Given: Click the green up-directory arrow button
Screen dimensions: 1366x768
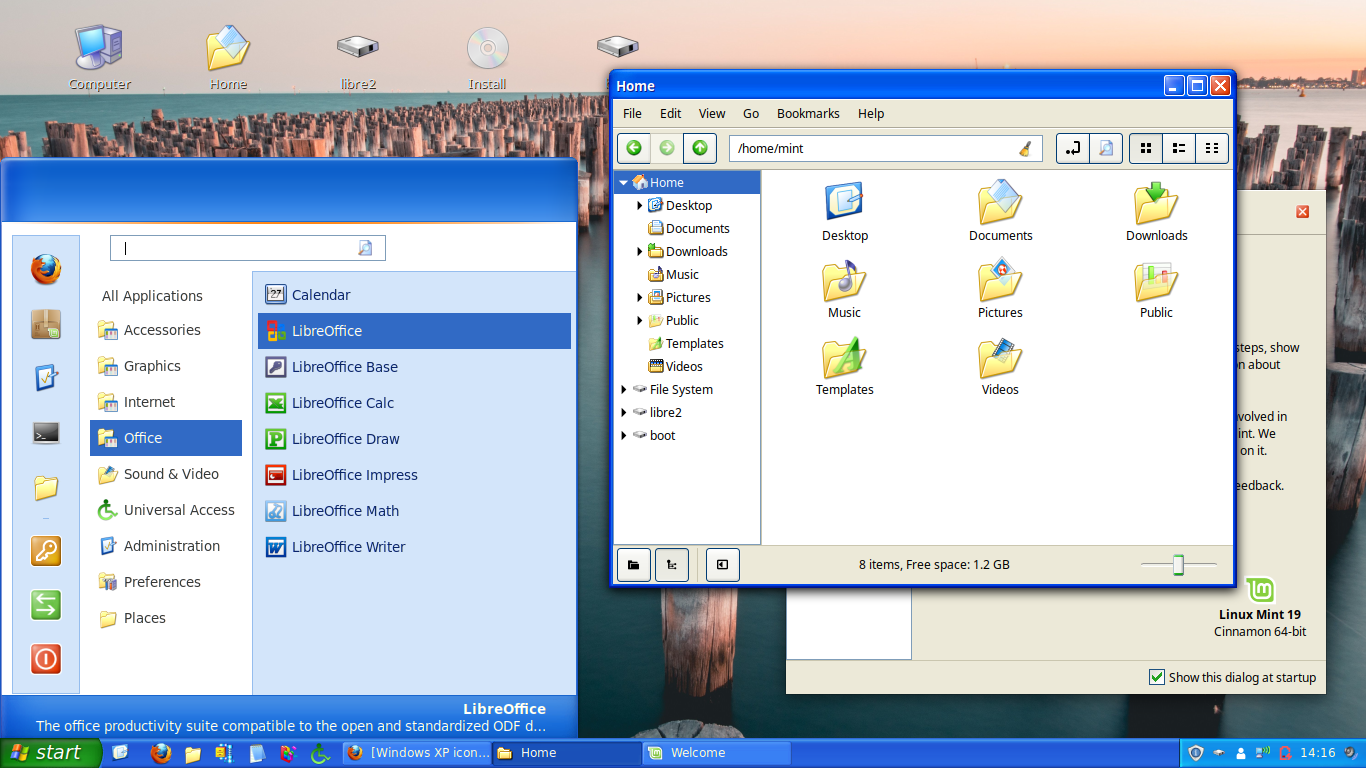Looking at the screenshot, I should point(700,148).
